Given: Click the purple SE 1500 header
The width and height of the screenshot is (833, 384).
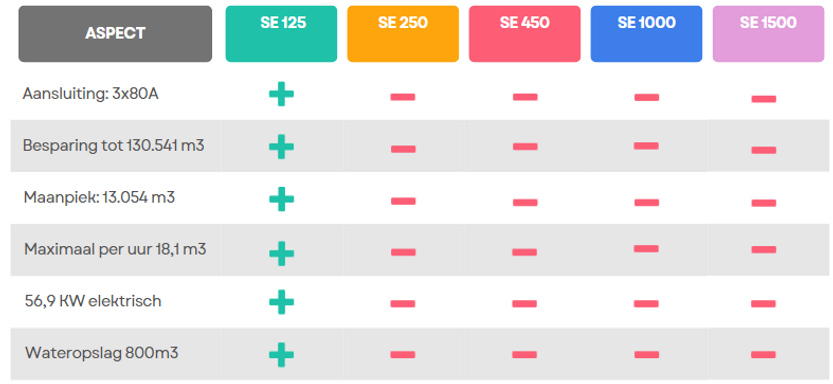Looking at the screenshot, I should coord(768,34).
